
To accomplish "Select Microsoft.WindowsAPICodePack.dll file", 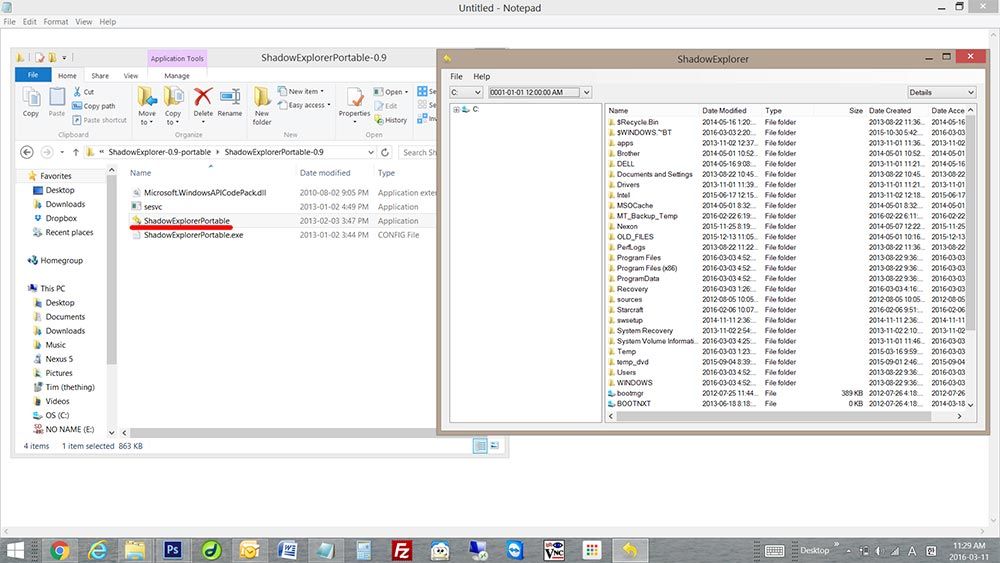I will (205, 193).
